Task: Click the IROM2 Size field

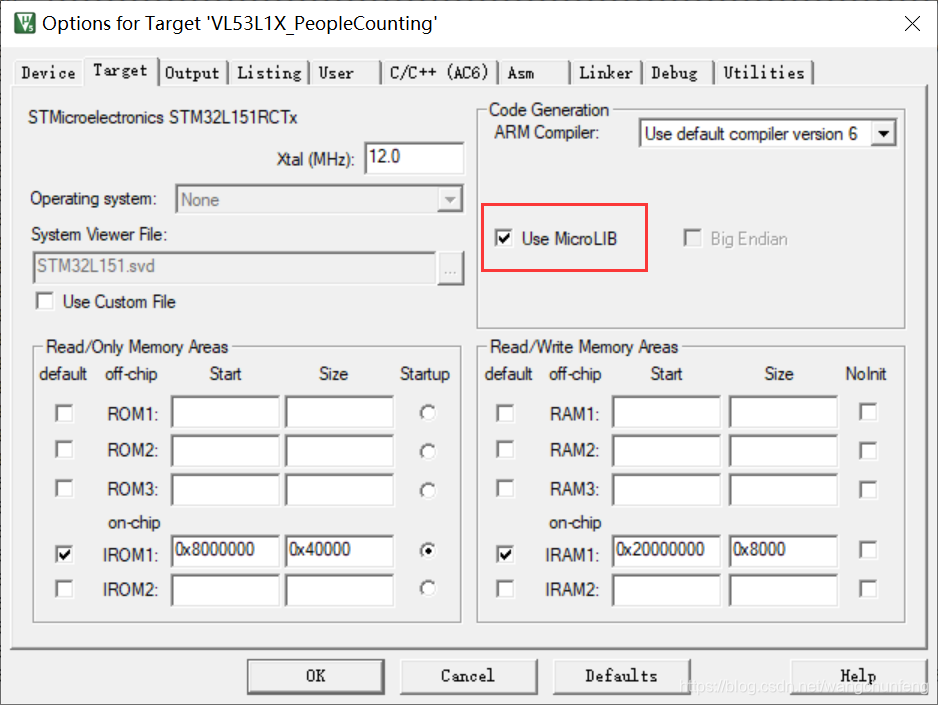Action: point(339,590)
